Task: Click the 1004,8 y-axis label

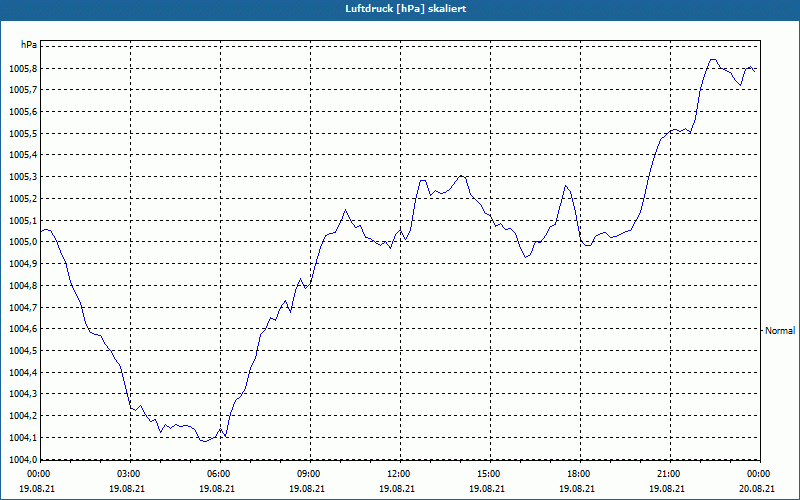Action: (x=23, y=286)
